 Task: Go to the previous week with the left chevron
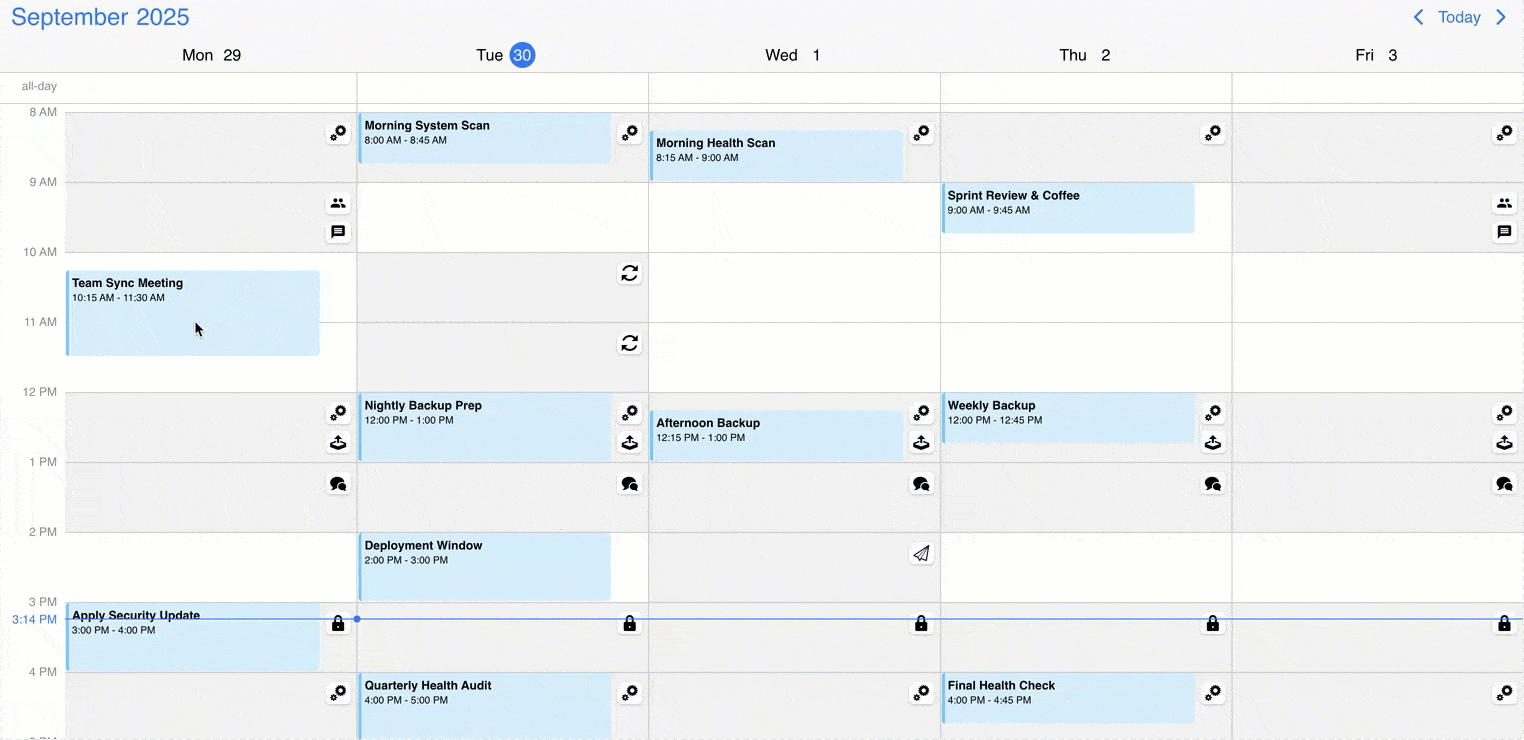pyautogui.click(x=1418, y=17)
